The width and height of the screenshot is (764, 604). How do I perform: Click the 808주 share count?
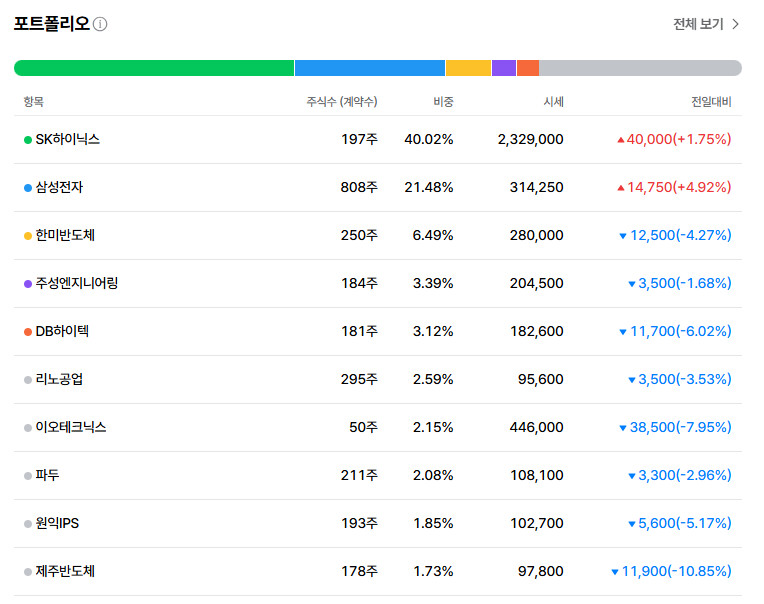coord(359,187)
